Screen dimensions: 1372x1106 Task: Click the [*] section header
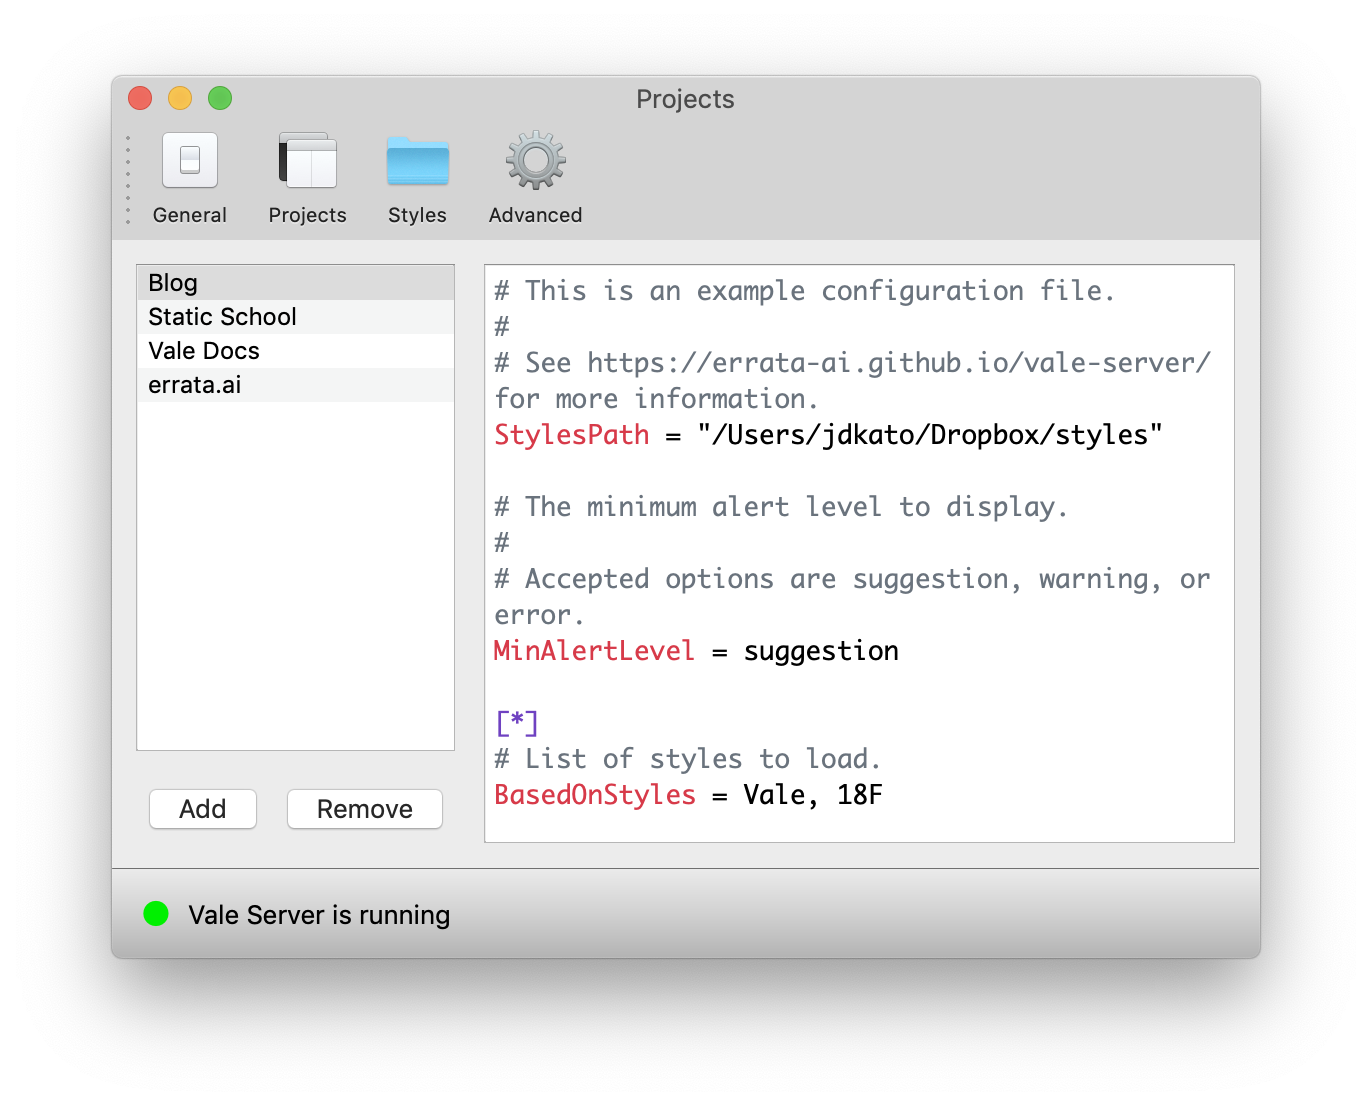point(517,722)
